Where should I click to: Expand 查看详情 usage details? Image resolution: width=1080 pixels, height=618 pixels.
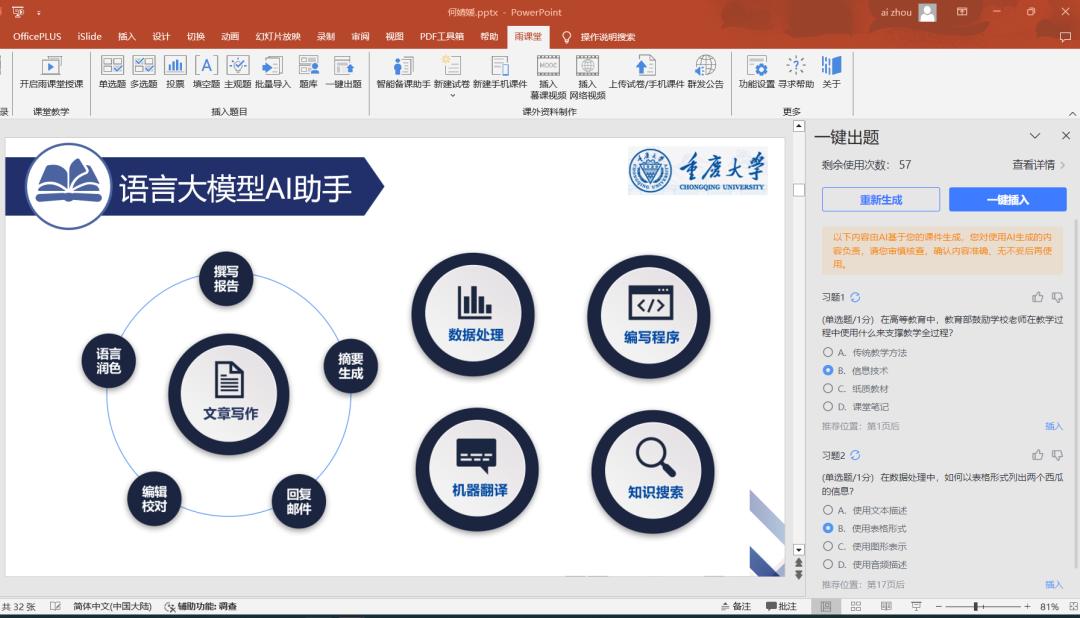click(x=1038, y=165)
